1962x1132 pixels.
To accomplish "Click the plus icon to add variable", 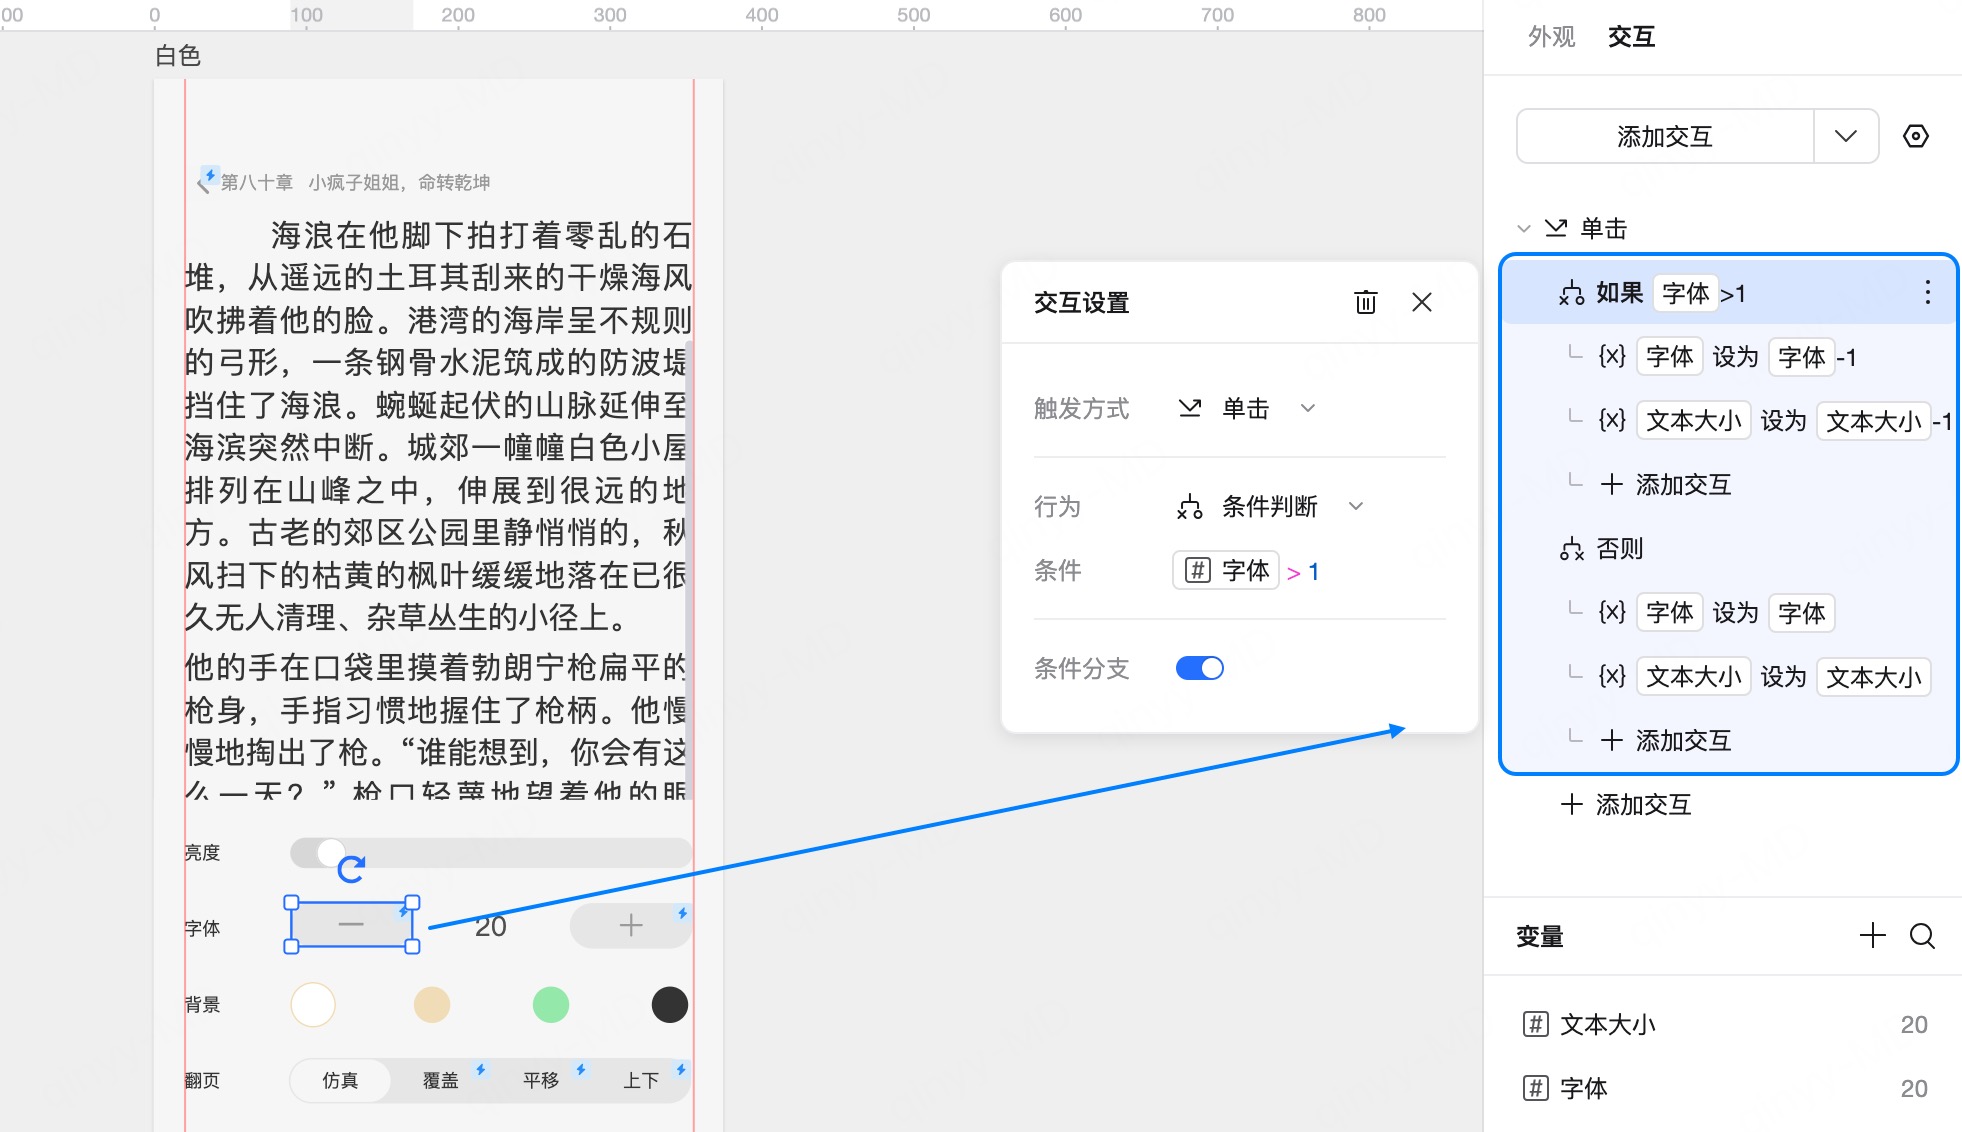I will (1872, 936).
